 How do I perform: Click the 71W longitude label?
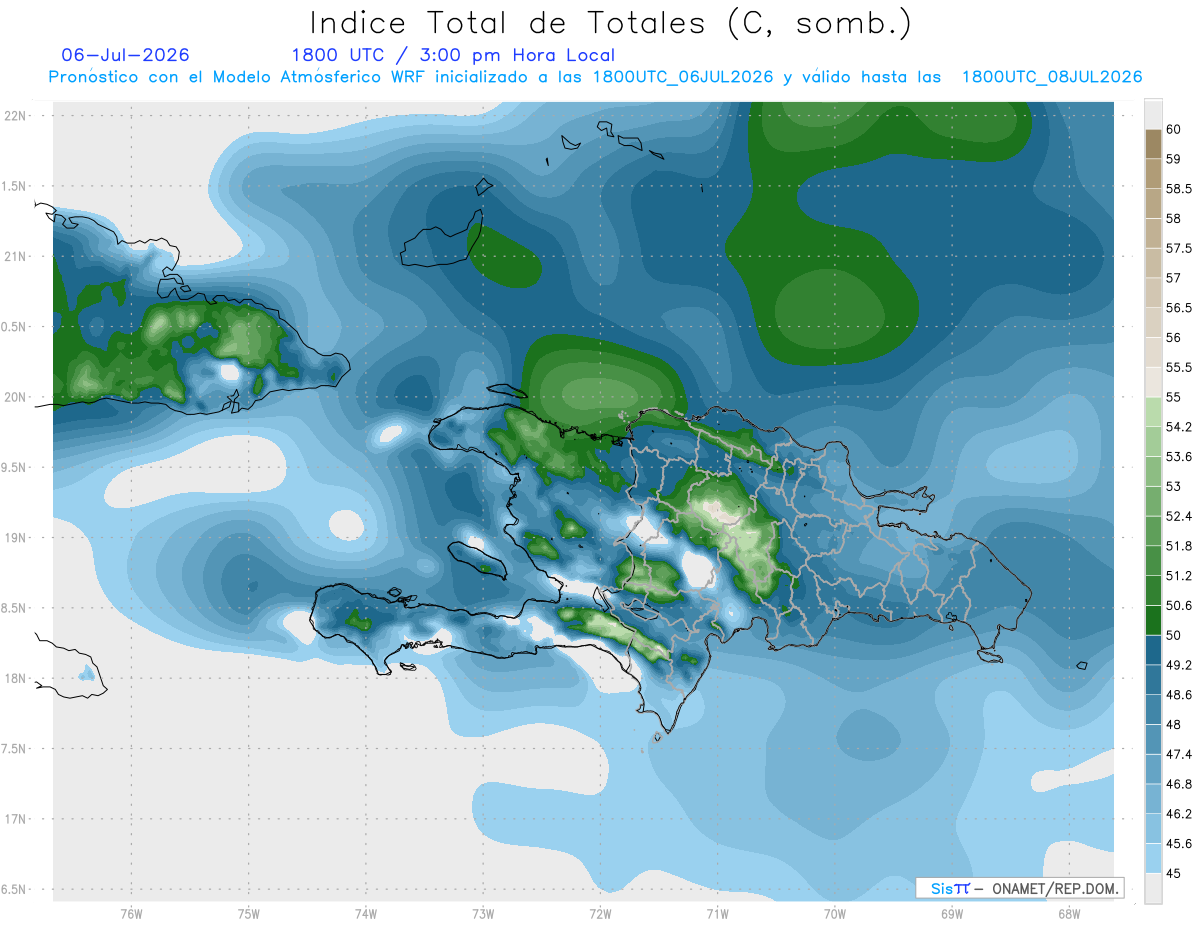(x=717, y=914)
